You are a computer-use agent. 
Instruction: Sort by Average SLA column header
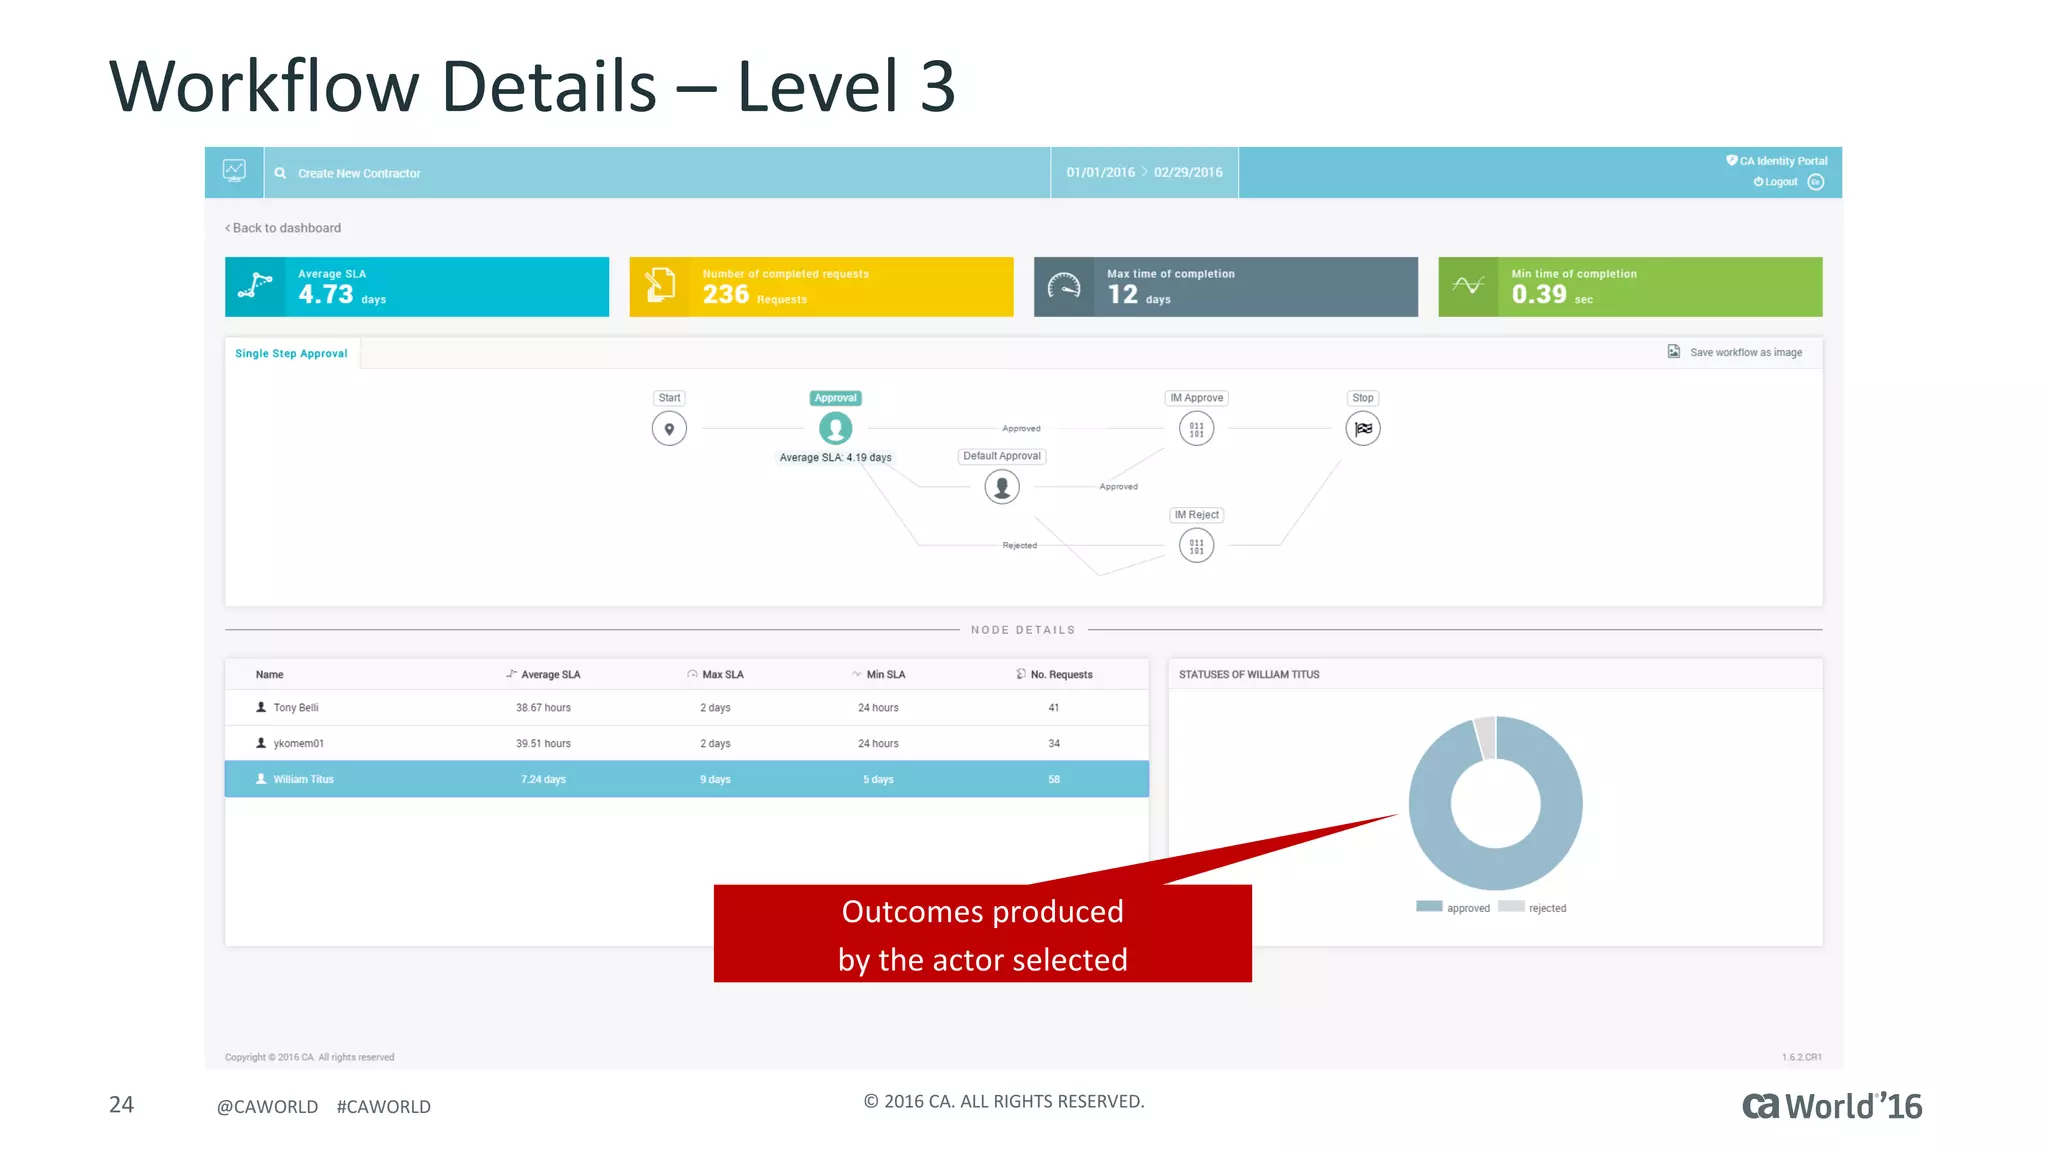coord(543,675)
